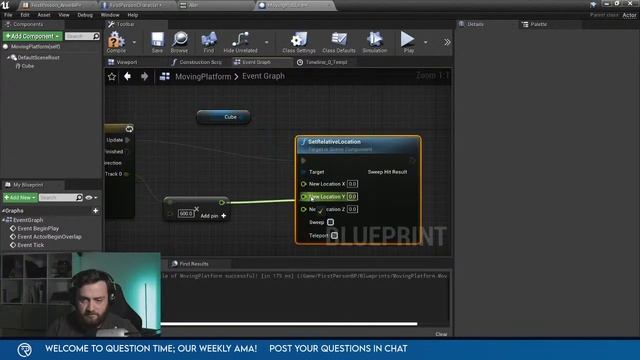Screen dimensions: 640x360
Task: Start Simulation from toolbar
Action: pyautogui.click(x=375, y=42)
